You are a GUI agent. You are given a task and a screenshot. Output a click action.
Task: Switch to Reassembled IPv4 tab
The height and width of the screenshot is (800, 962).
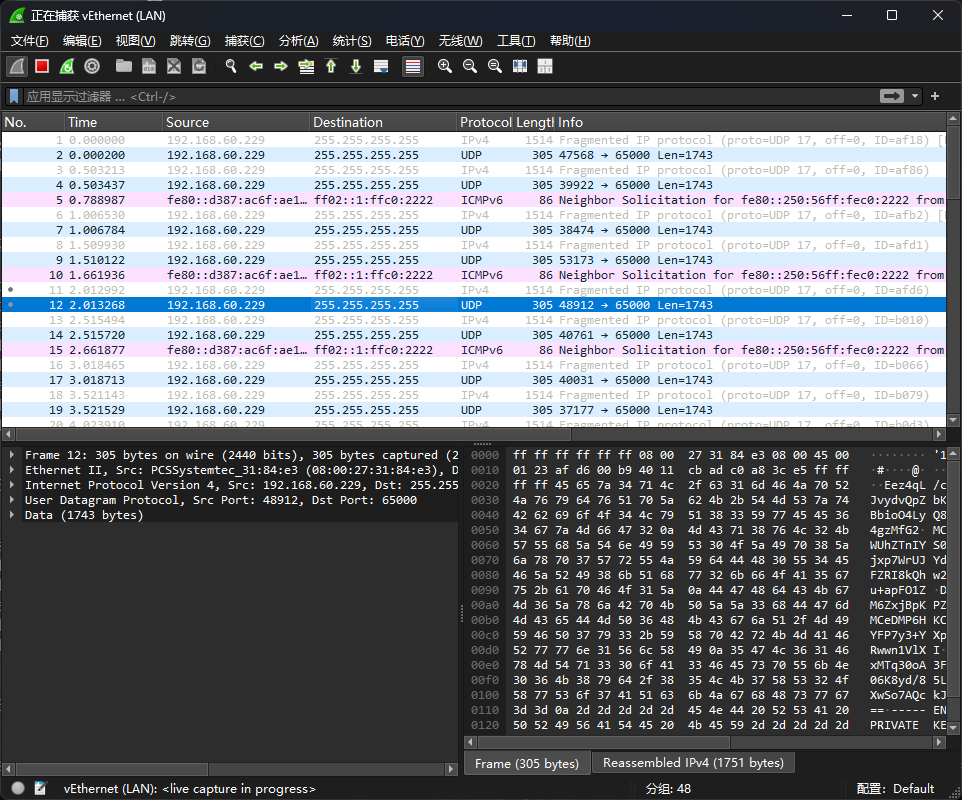point(693,763)
